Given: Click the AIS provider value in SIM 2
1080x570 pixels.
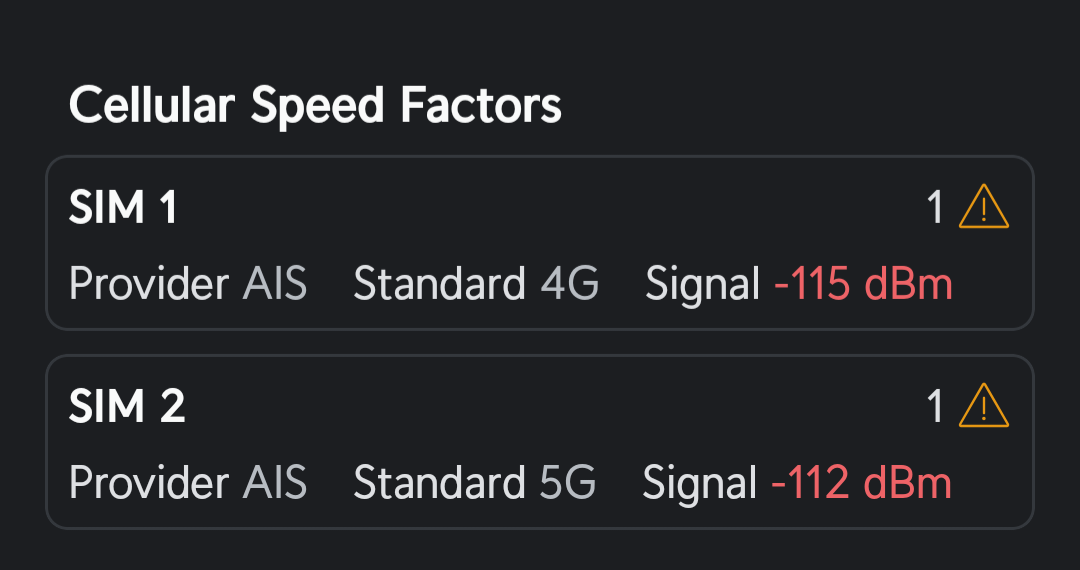Looking at the screenshot, I should (x=275, y=484).
